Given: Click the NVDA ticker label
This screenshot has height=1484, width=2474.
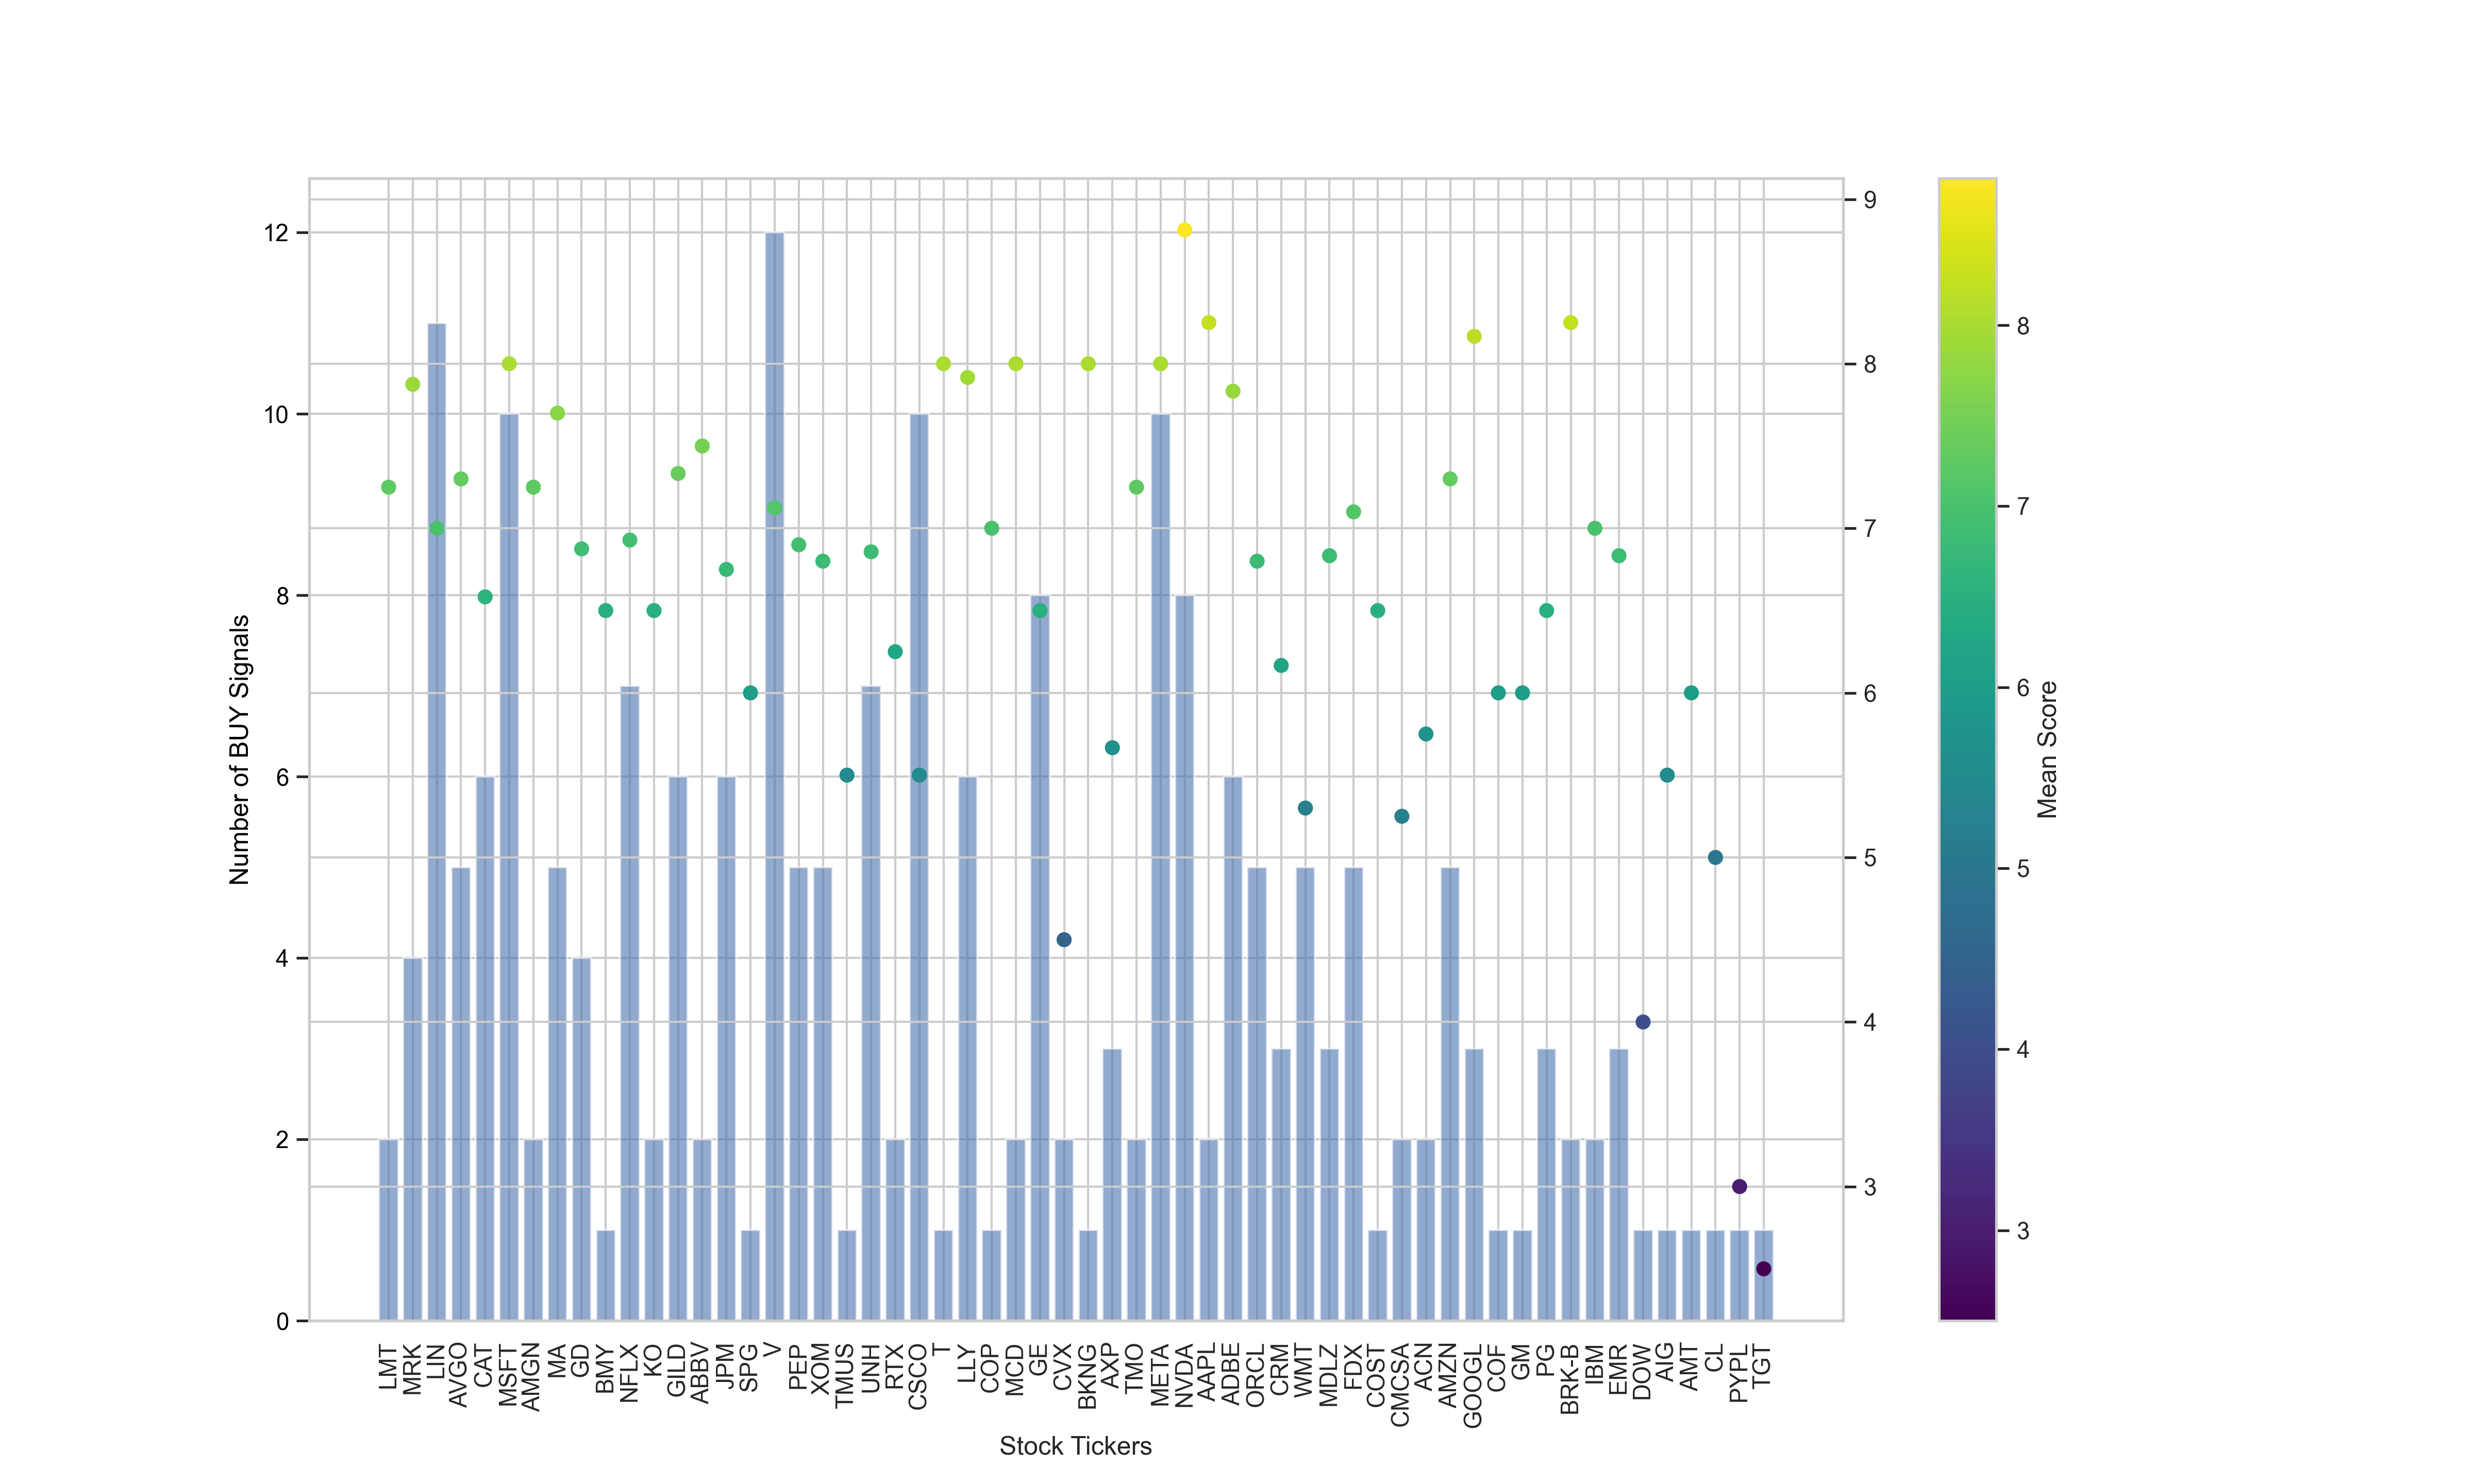Looking at the screenshot, I should tap(1184, 1376).
